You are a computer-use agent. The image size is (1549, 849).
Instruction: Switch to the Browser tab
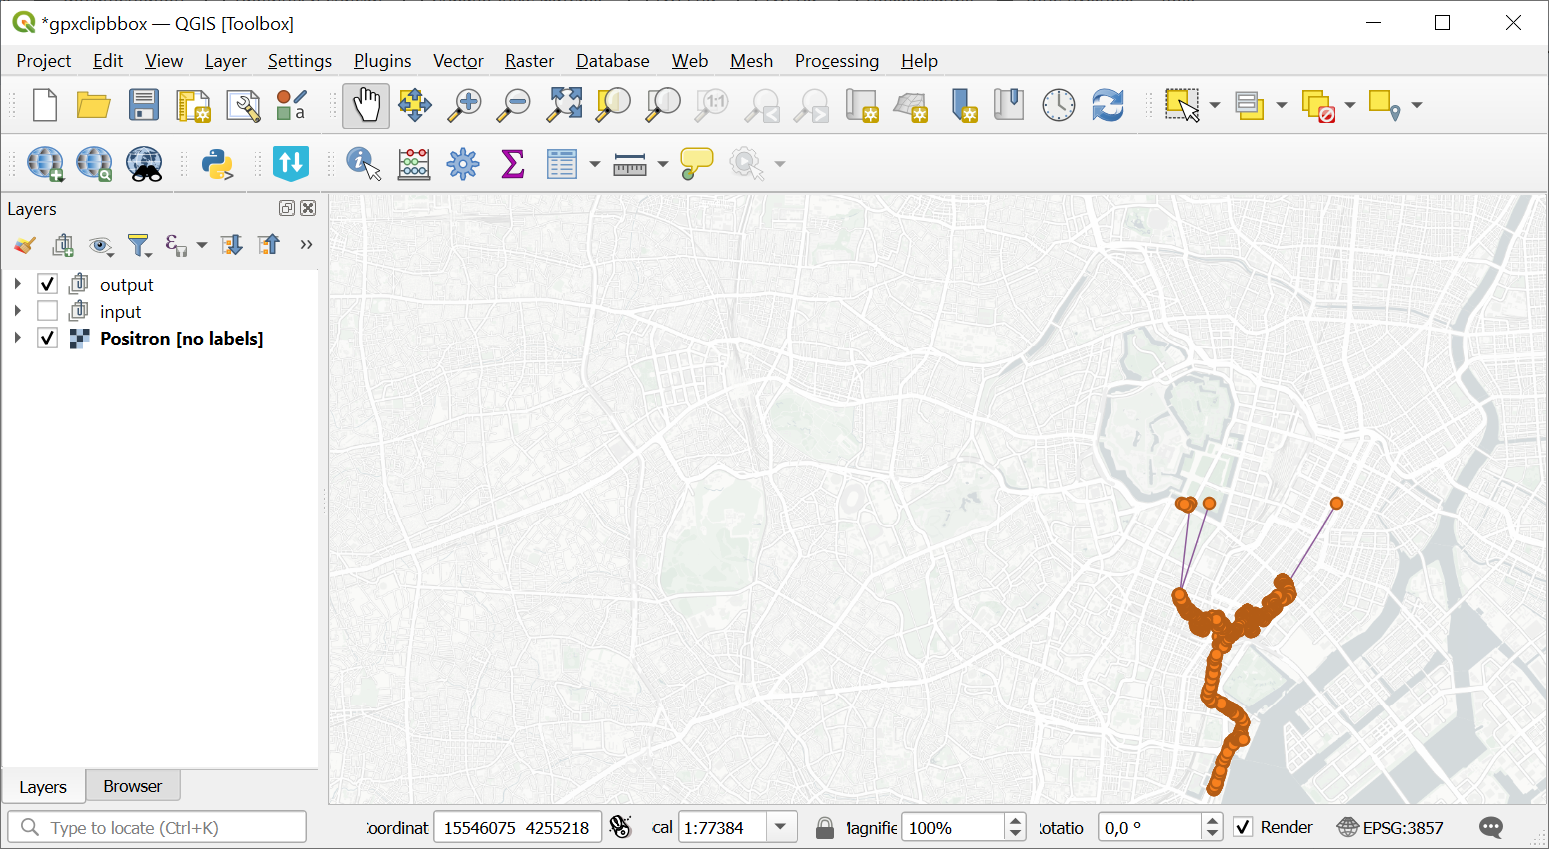coord(132,786)
